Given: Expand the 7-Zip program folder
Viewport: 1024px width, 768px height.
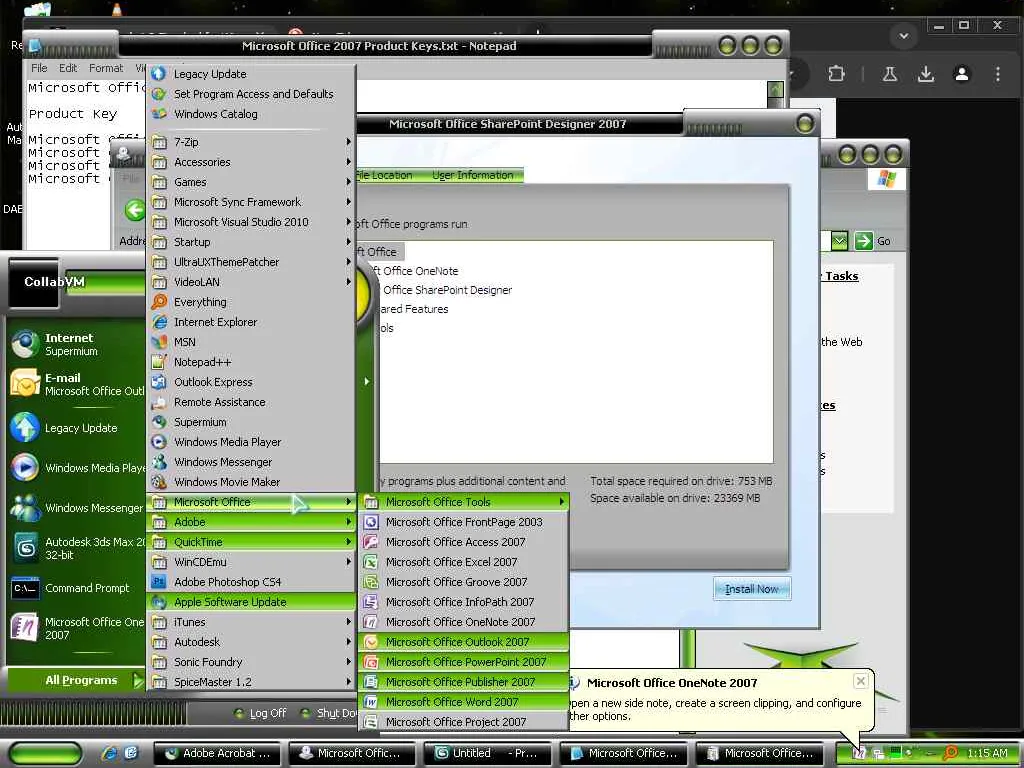Looking at the screenshot, I should click(251, 142).
